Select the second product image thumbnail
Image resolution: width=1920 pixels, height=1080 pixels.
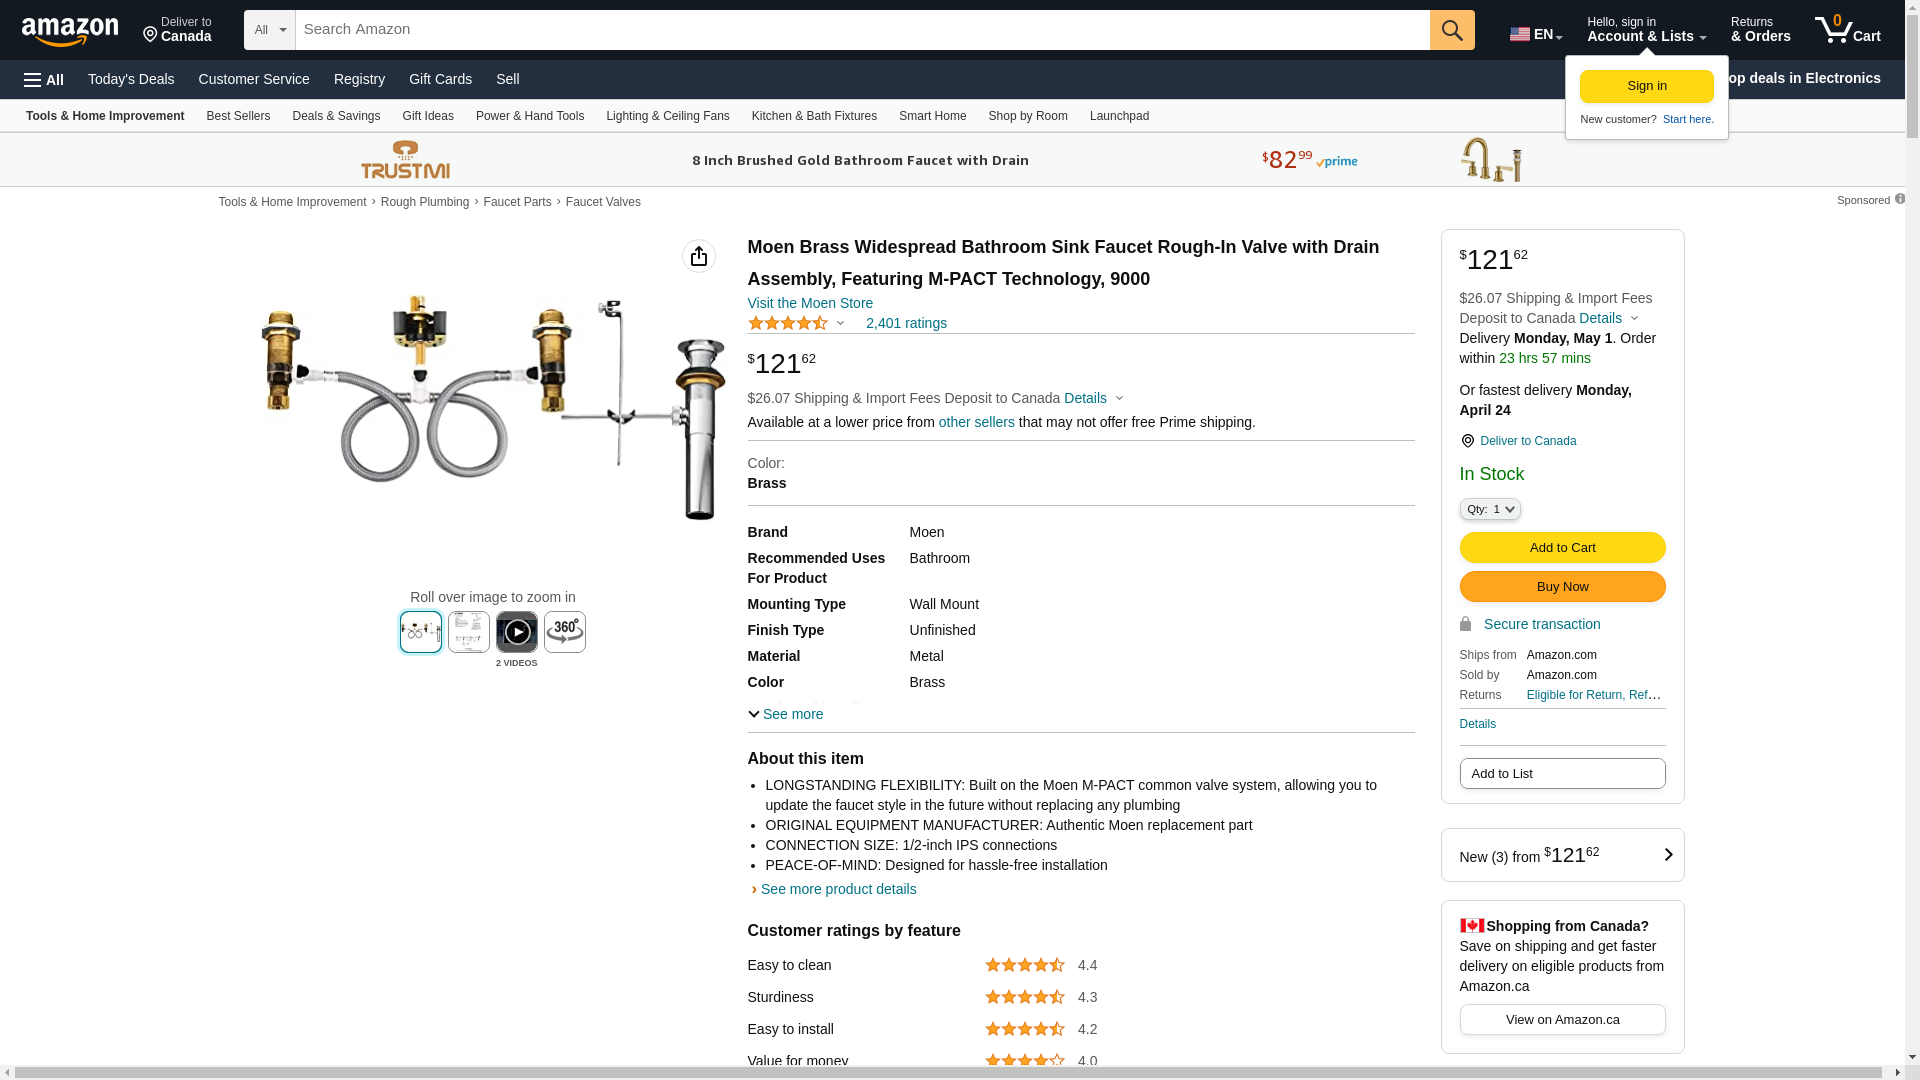(x=469, y=632)
